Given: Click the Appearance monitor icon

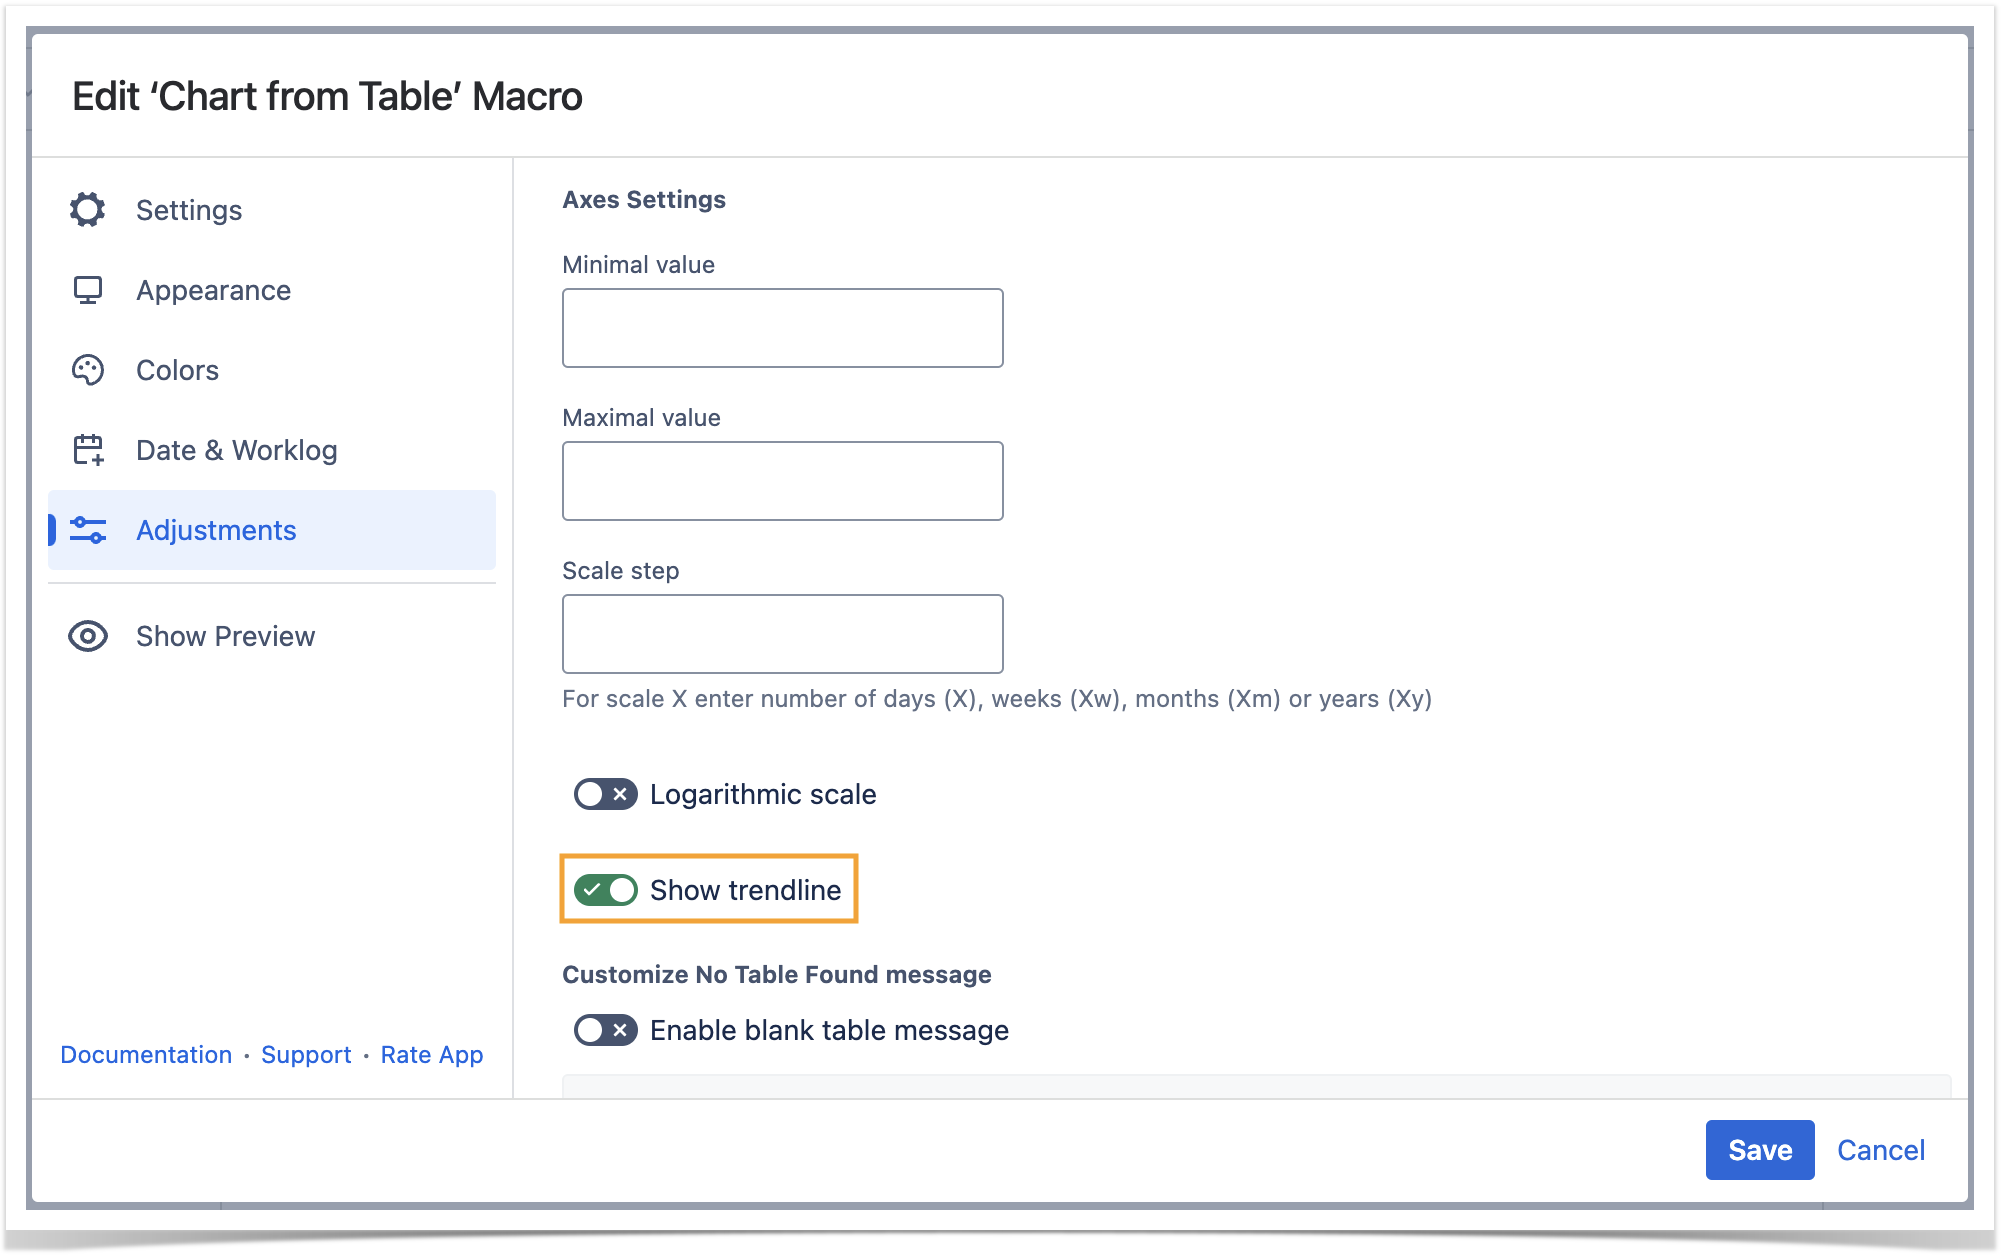Looking at the screenshot, I should 88,290.
